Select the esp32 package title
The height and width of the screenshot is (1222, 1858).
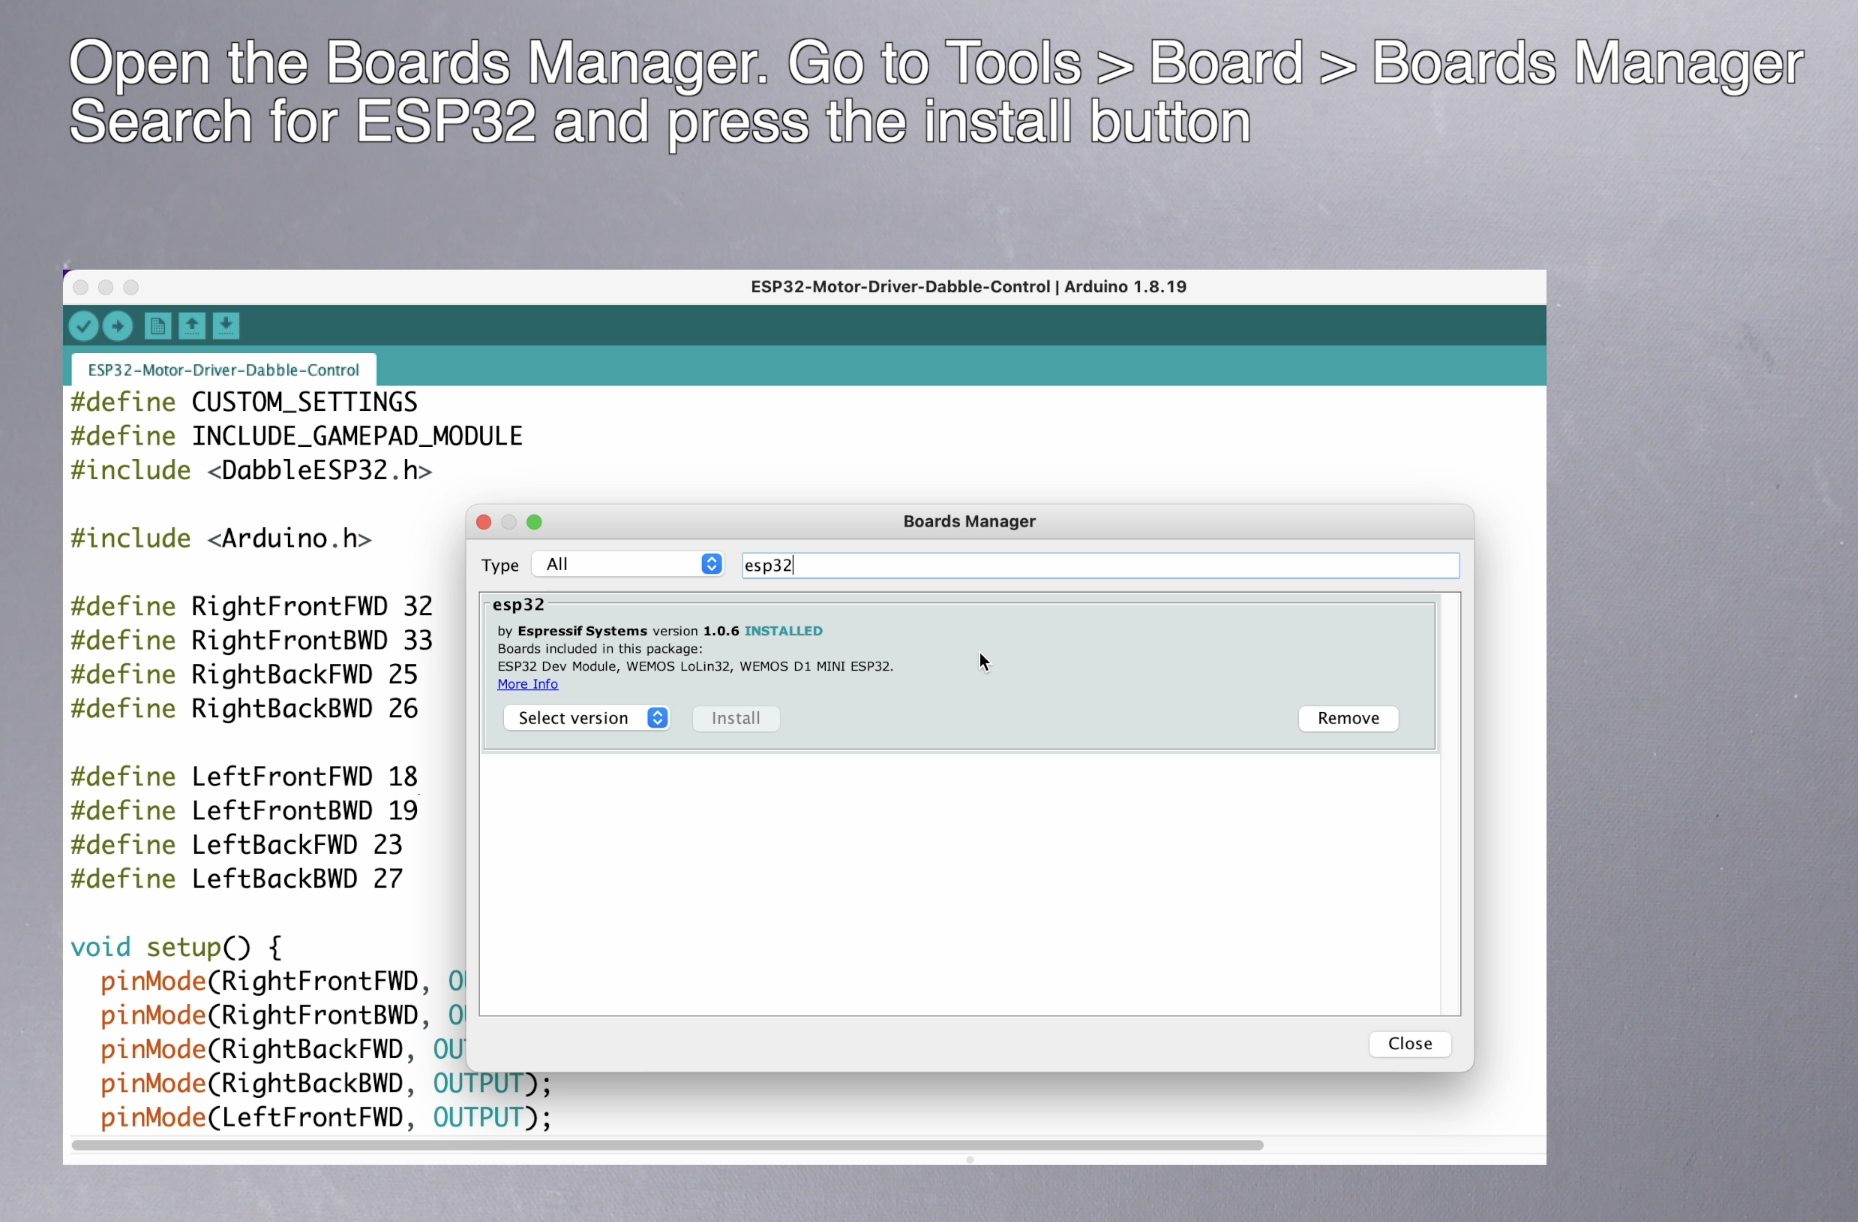[x=518, y=605]
